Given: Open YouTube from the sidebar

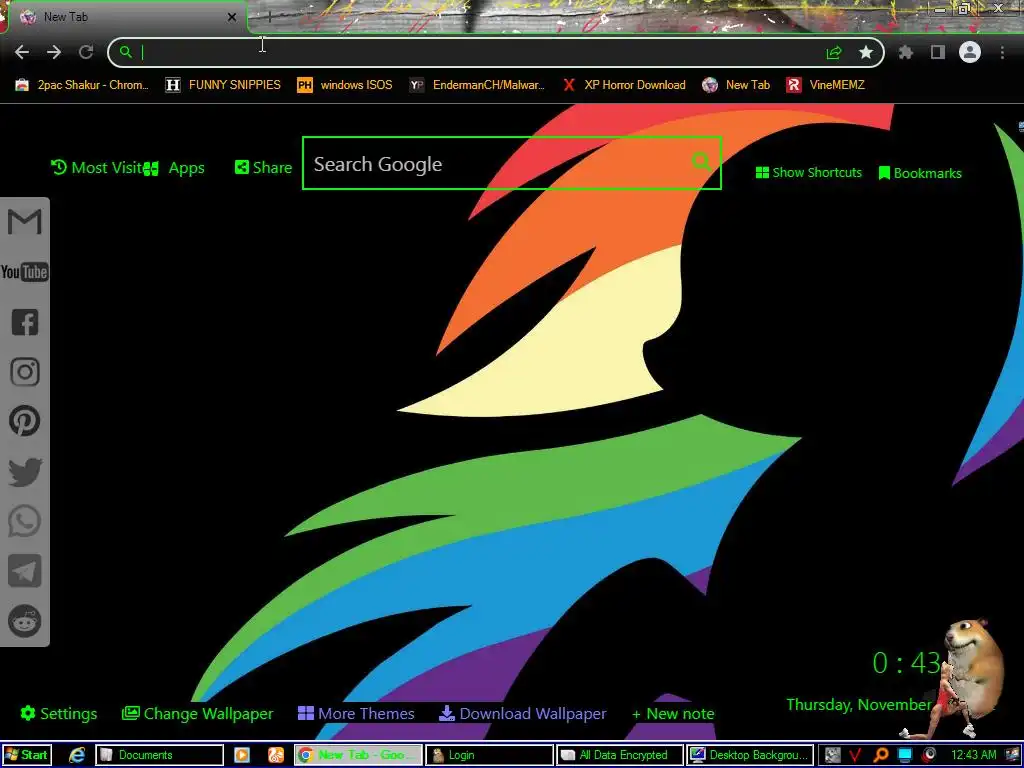Looking at the screenshot, I should click(25, 272).
